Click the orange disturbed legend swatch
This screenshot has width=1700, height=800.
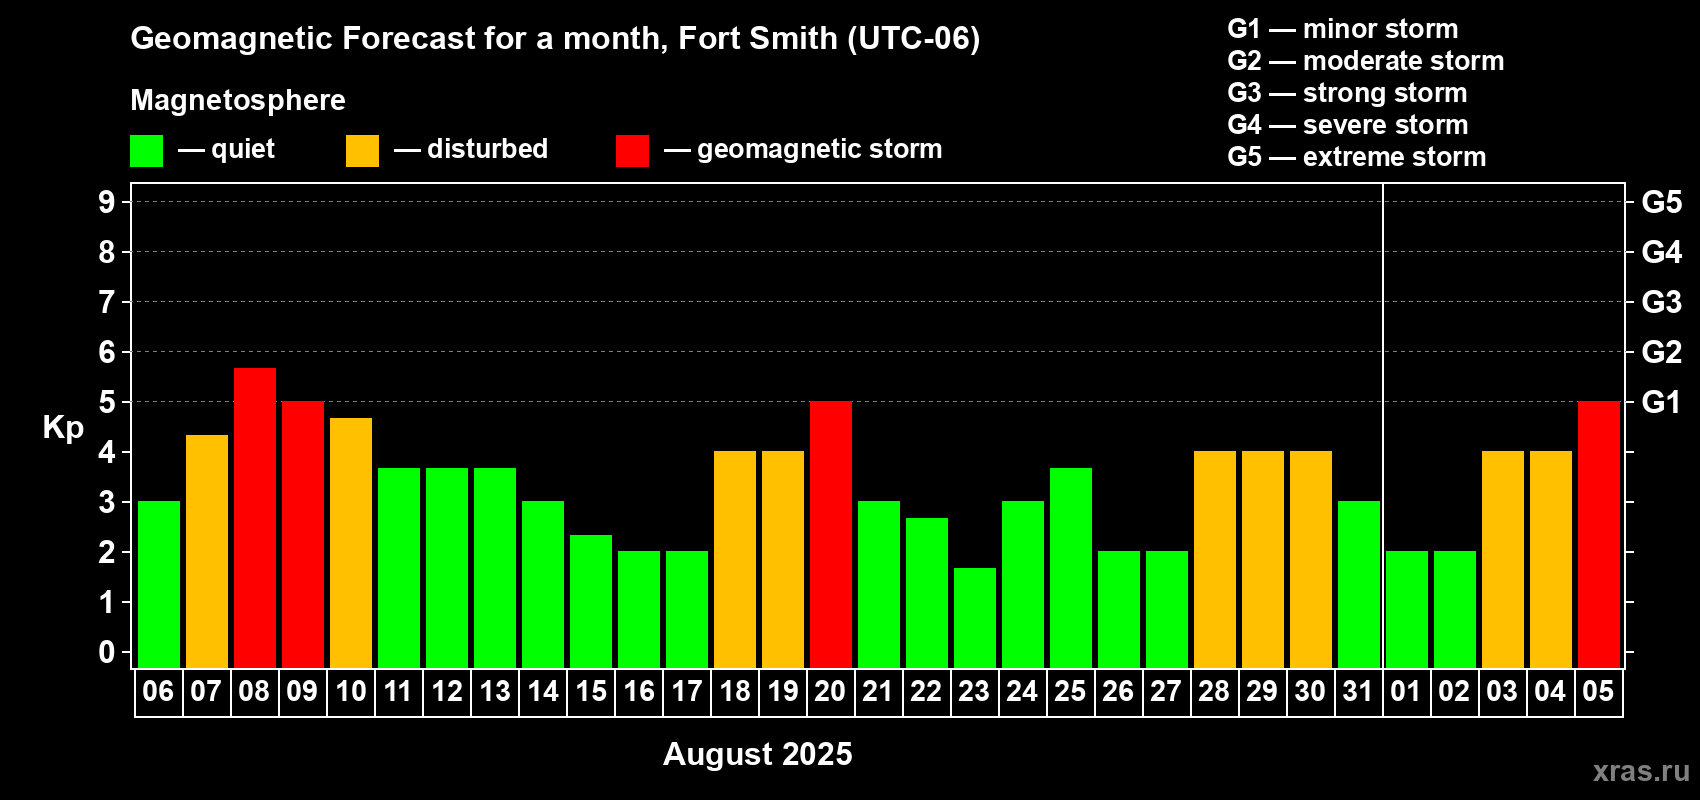(363, 151)
